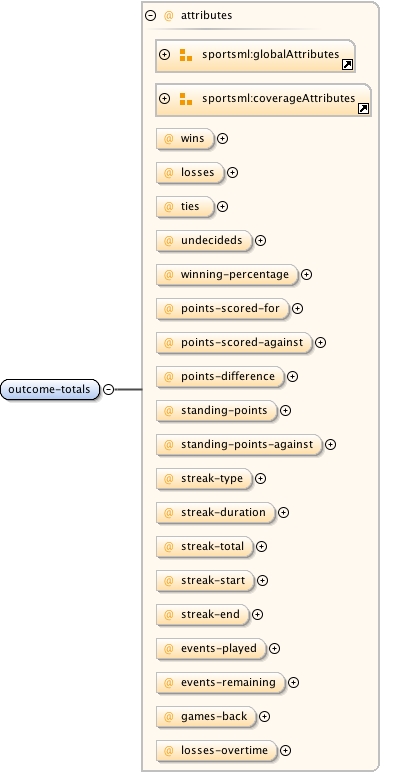The width and height of the screenshot is (397, 773).
Task: Select the undecideds attribute
Action: point(204,241)
